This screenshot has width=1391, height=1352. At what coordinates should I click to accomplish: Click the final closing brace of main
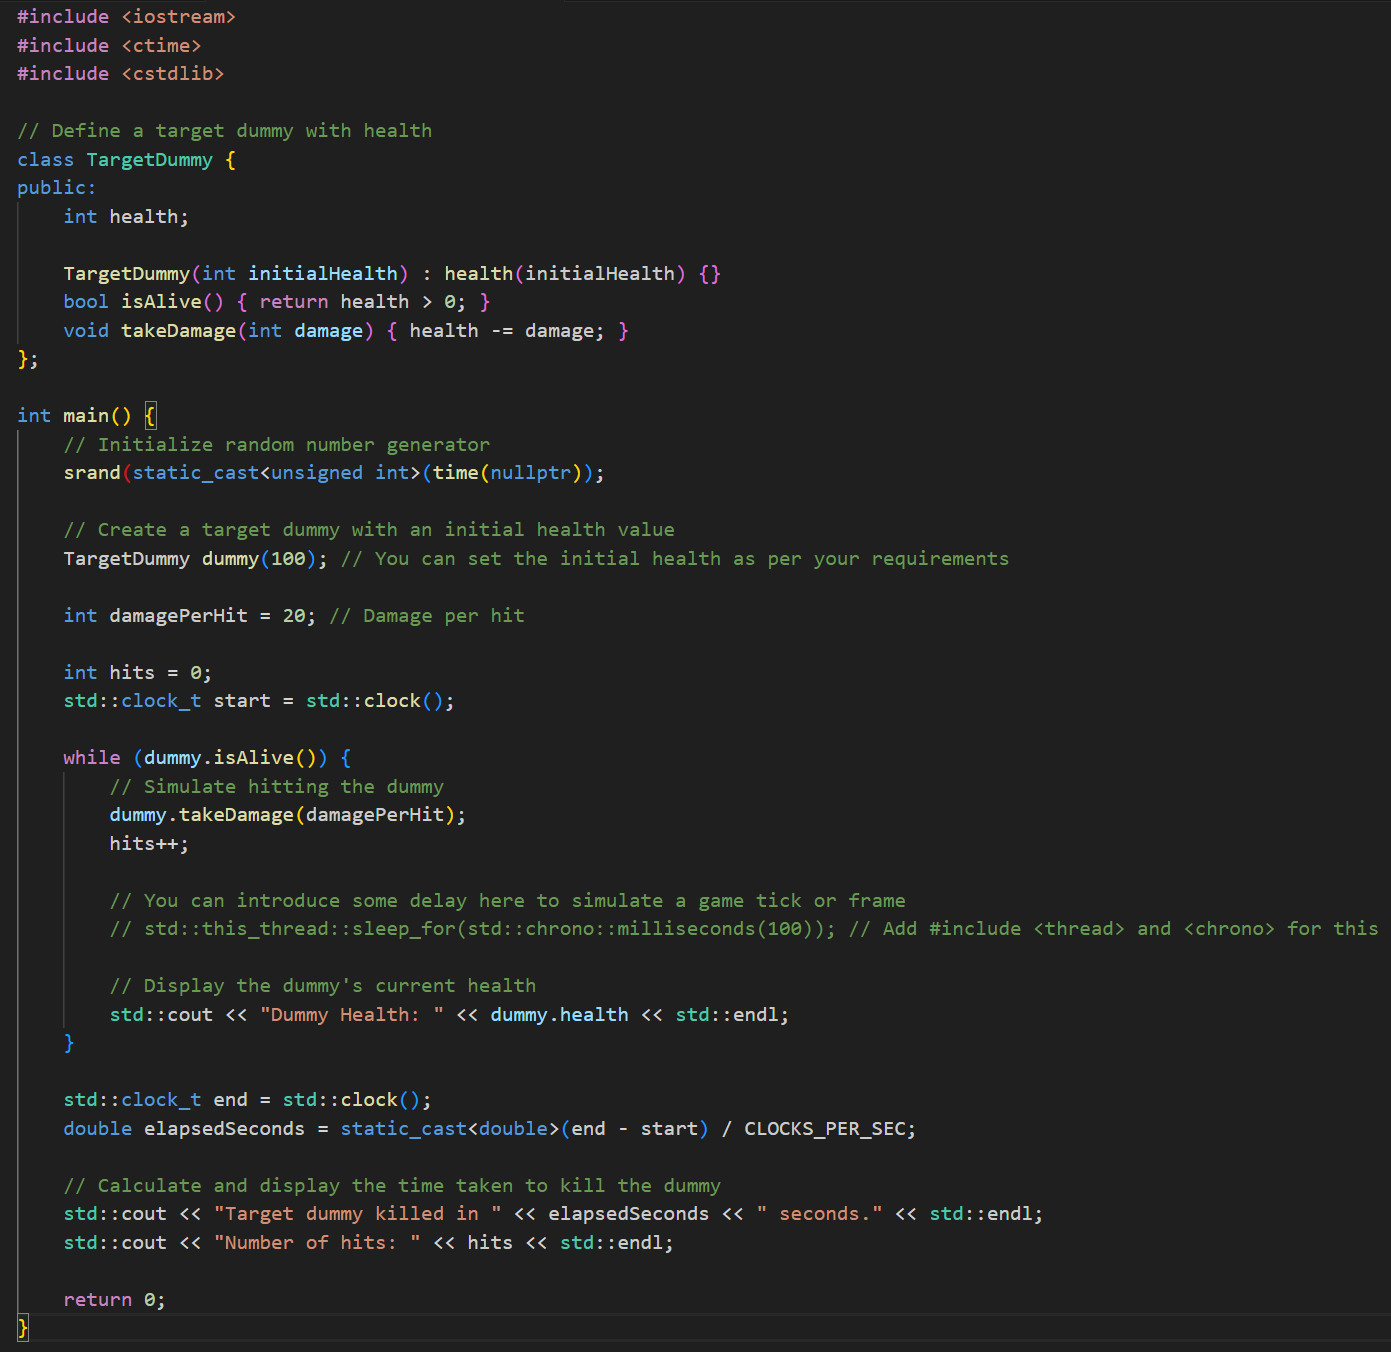23,1328
